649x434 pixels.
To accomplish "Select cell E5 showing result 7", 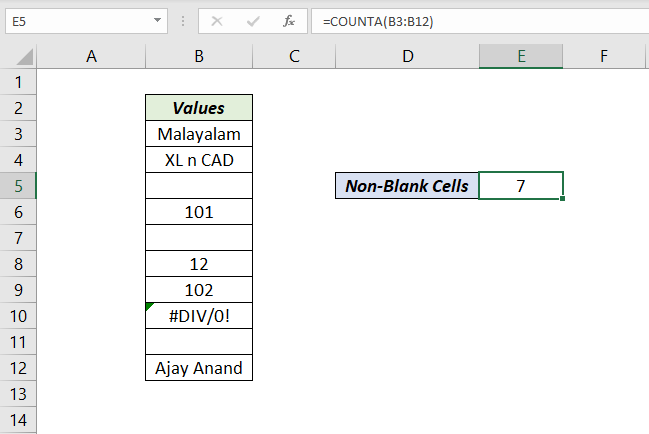I will coord(521,185).
